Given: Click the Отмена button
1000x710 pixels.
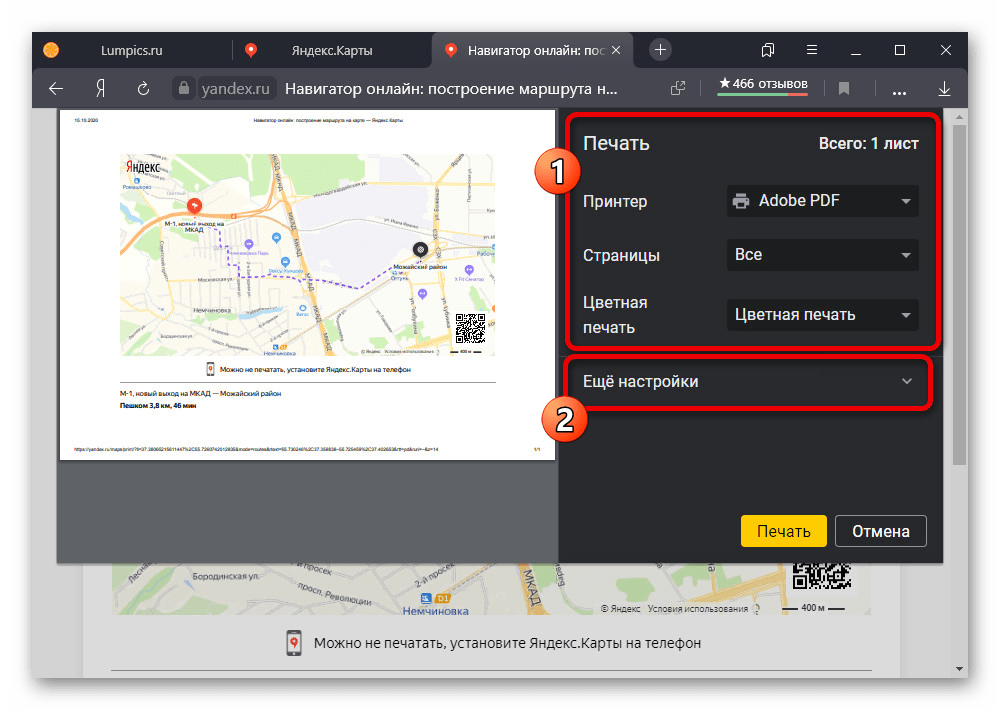Looking at the screenshot, I should [880, 531].
